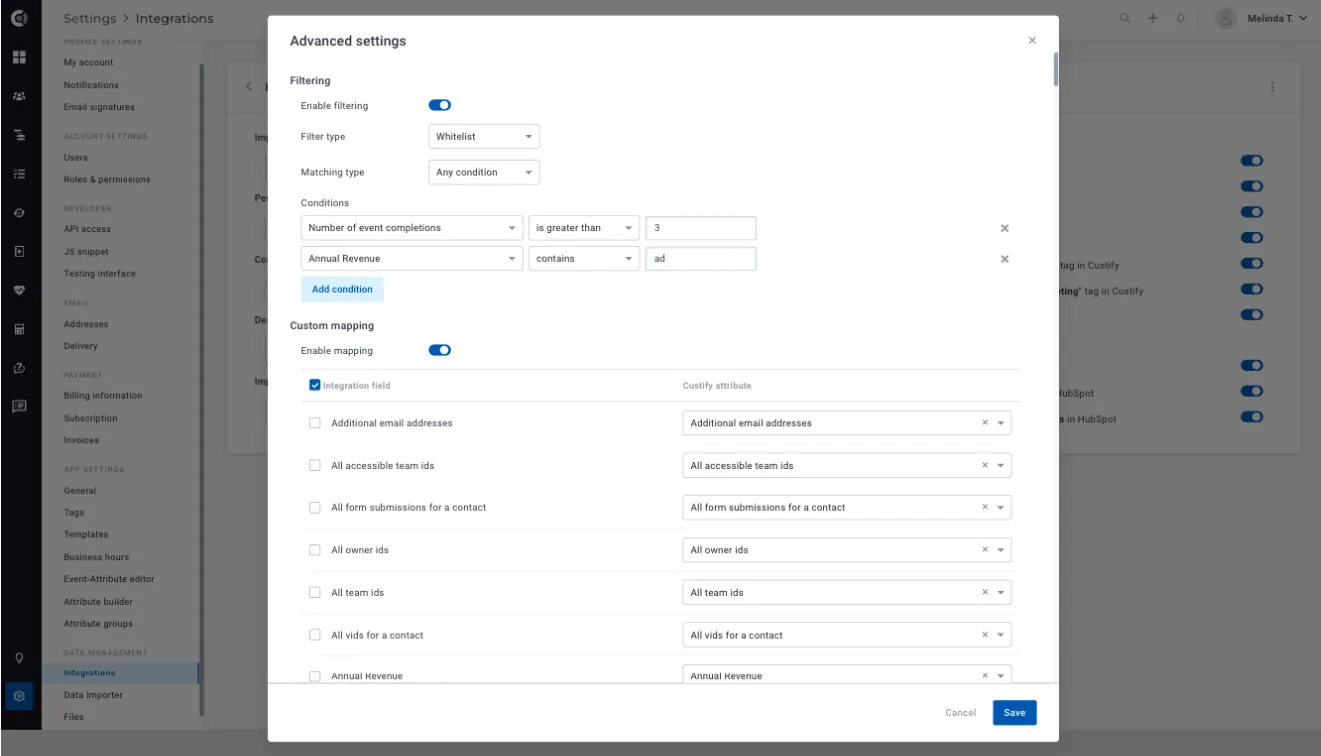The image size is (1321, 756).
Task: Open the dashboard grid icon in left rail
Action: pos(19,57)
